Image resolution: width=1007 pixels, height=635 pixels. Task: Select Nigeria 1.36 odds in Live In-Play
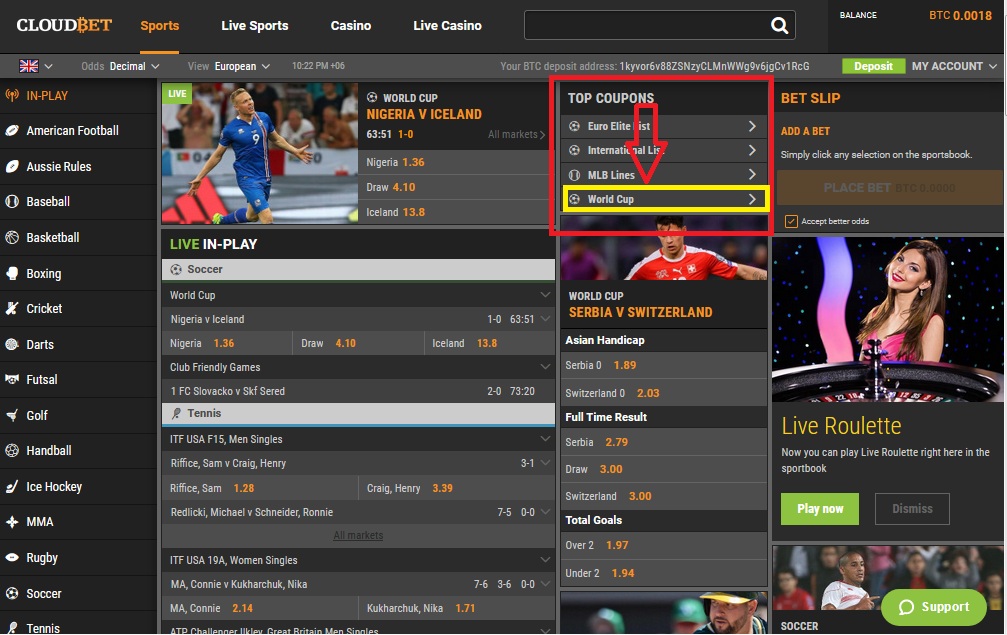tap(227, 343)
